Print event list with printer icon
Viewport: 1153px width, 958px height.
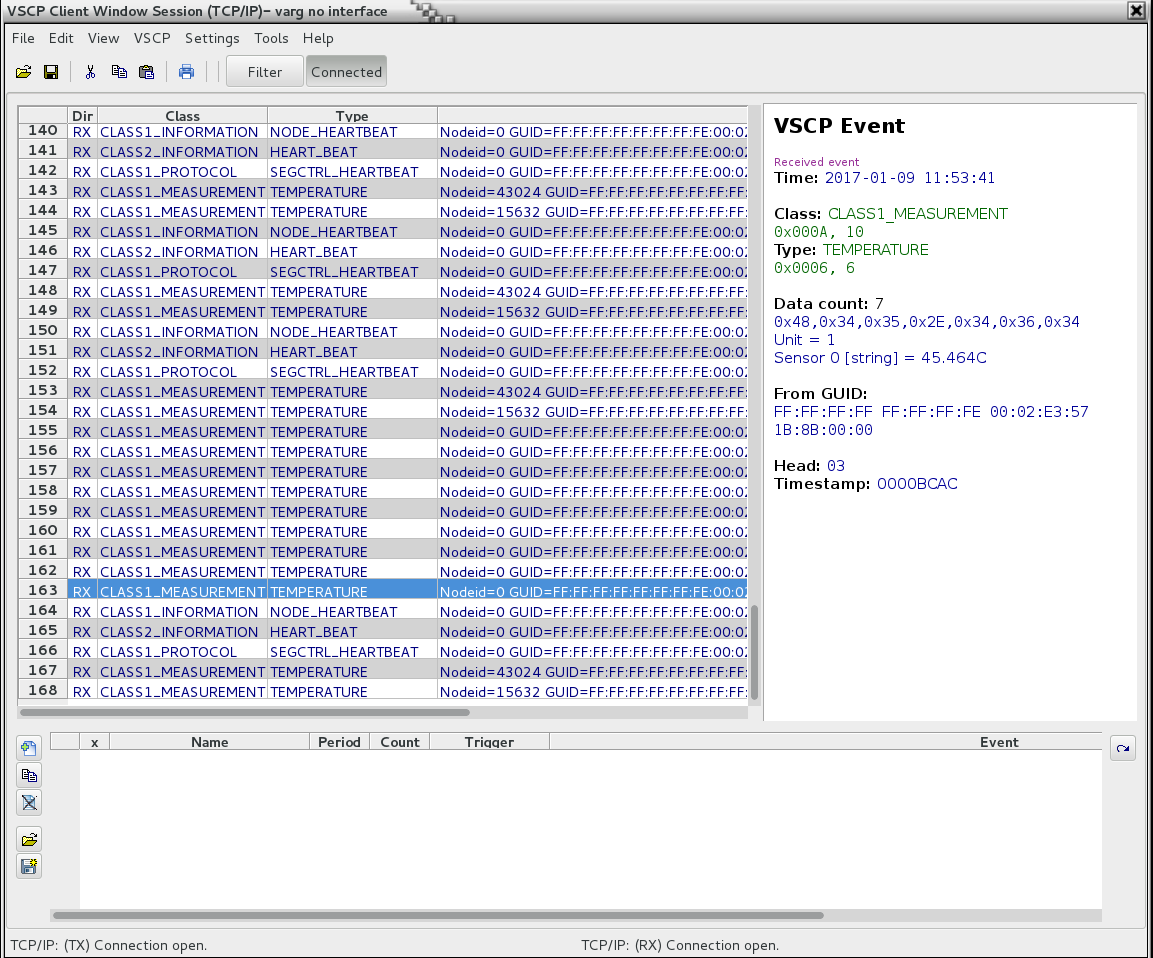point(186,72)
